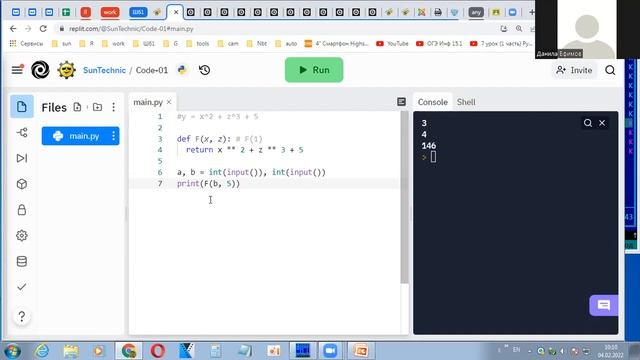Open Internet Explorer from taskbar

[42, 351]
